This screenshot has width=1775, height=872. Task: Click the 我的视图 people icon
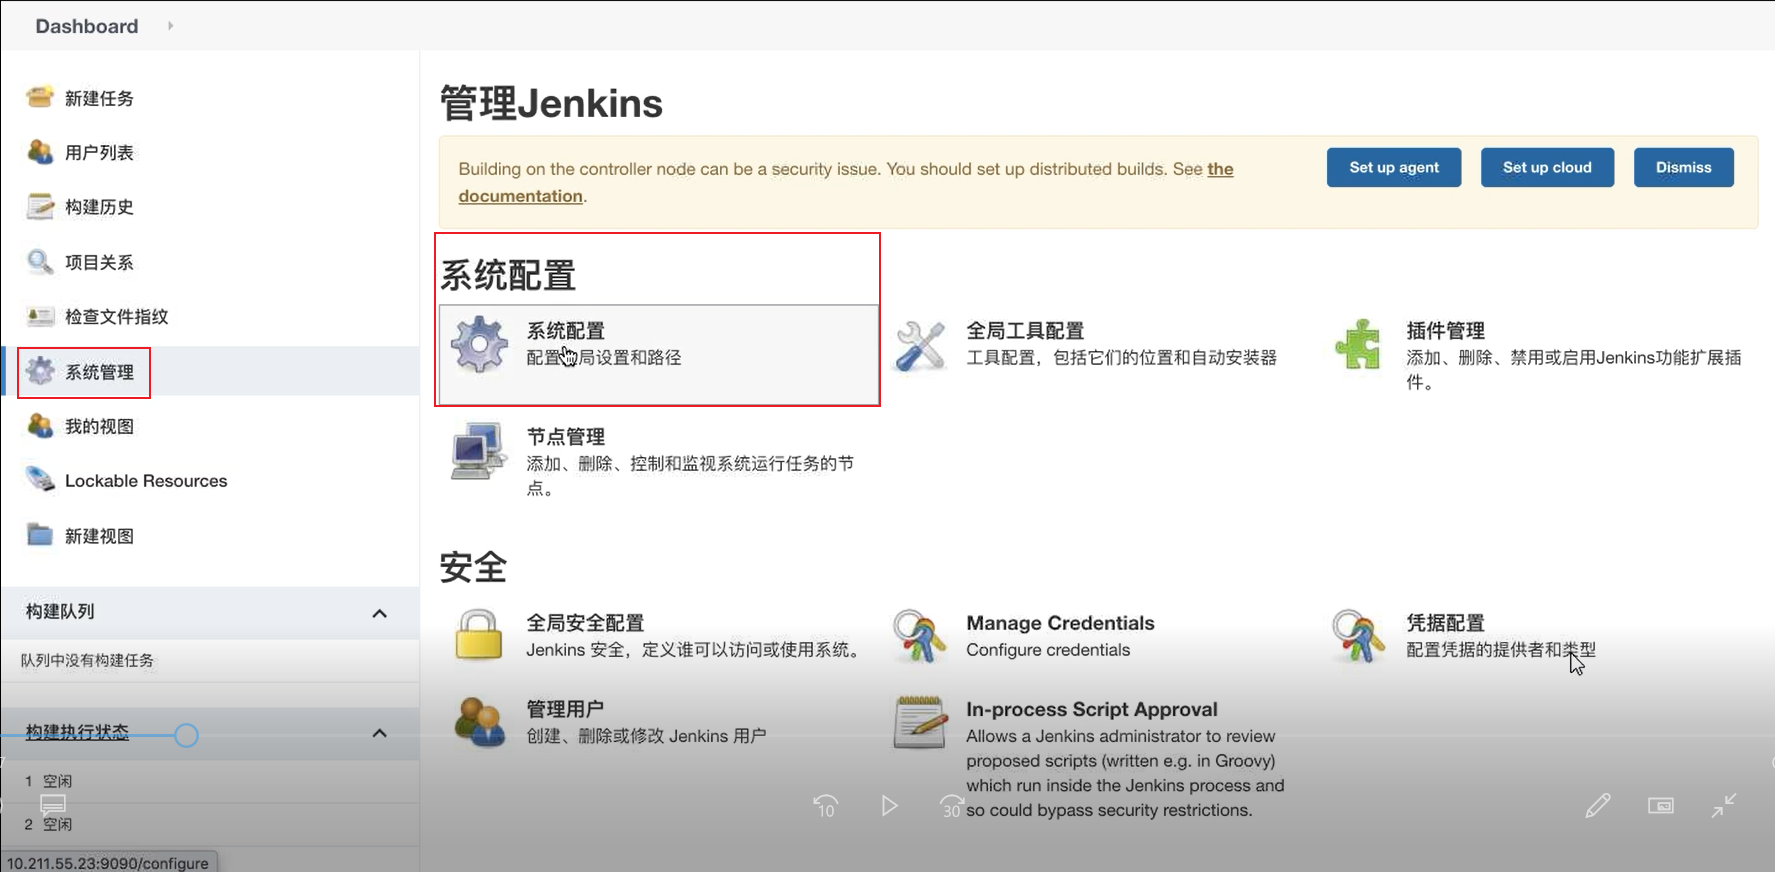coord(40,426)
